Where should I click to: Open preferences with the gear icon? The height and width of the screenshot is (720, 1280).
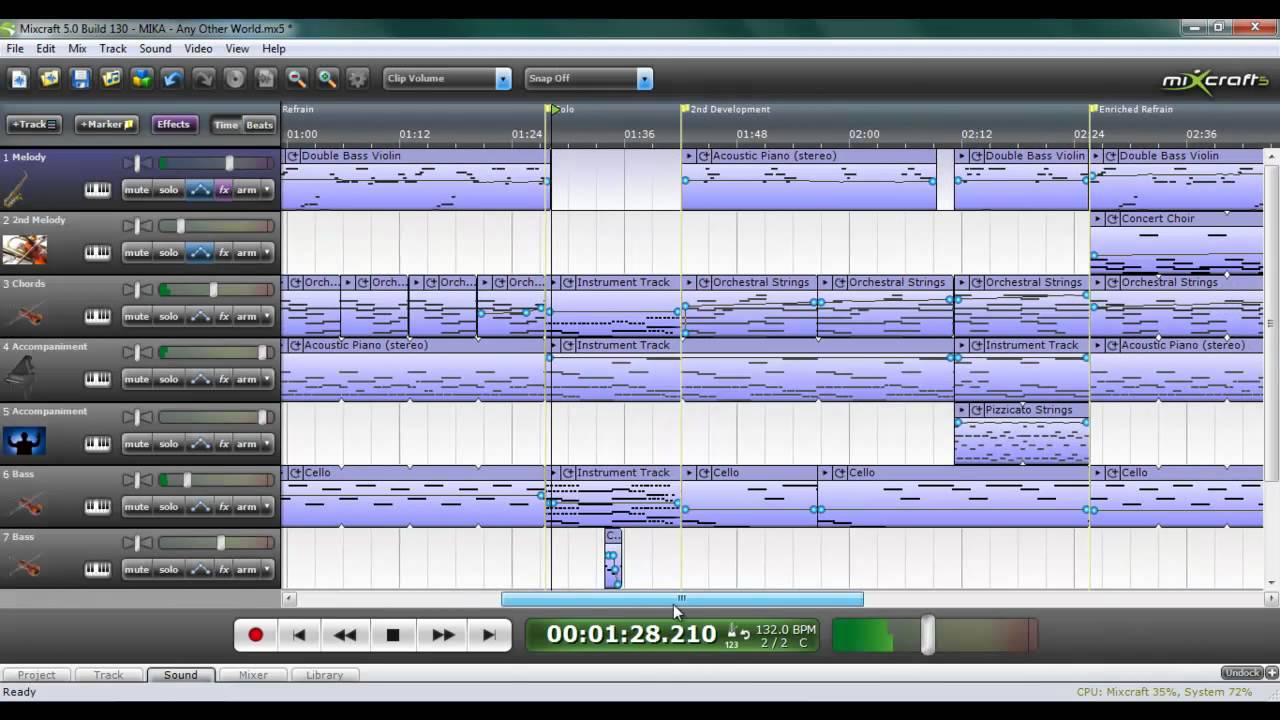point(358,78)
